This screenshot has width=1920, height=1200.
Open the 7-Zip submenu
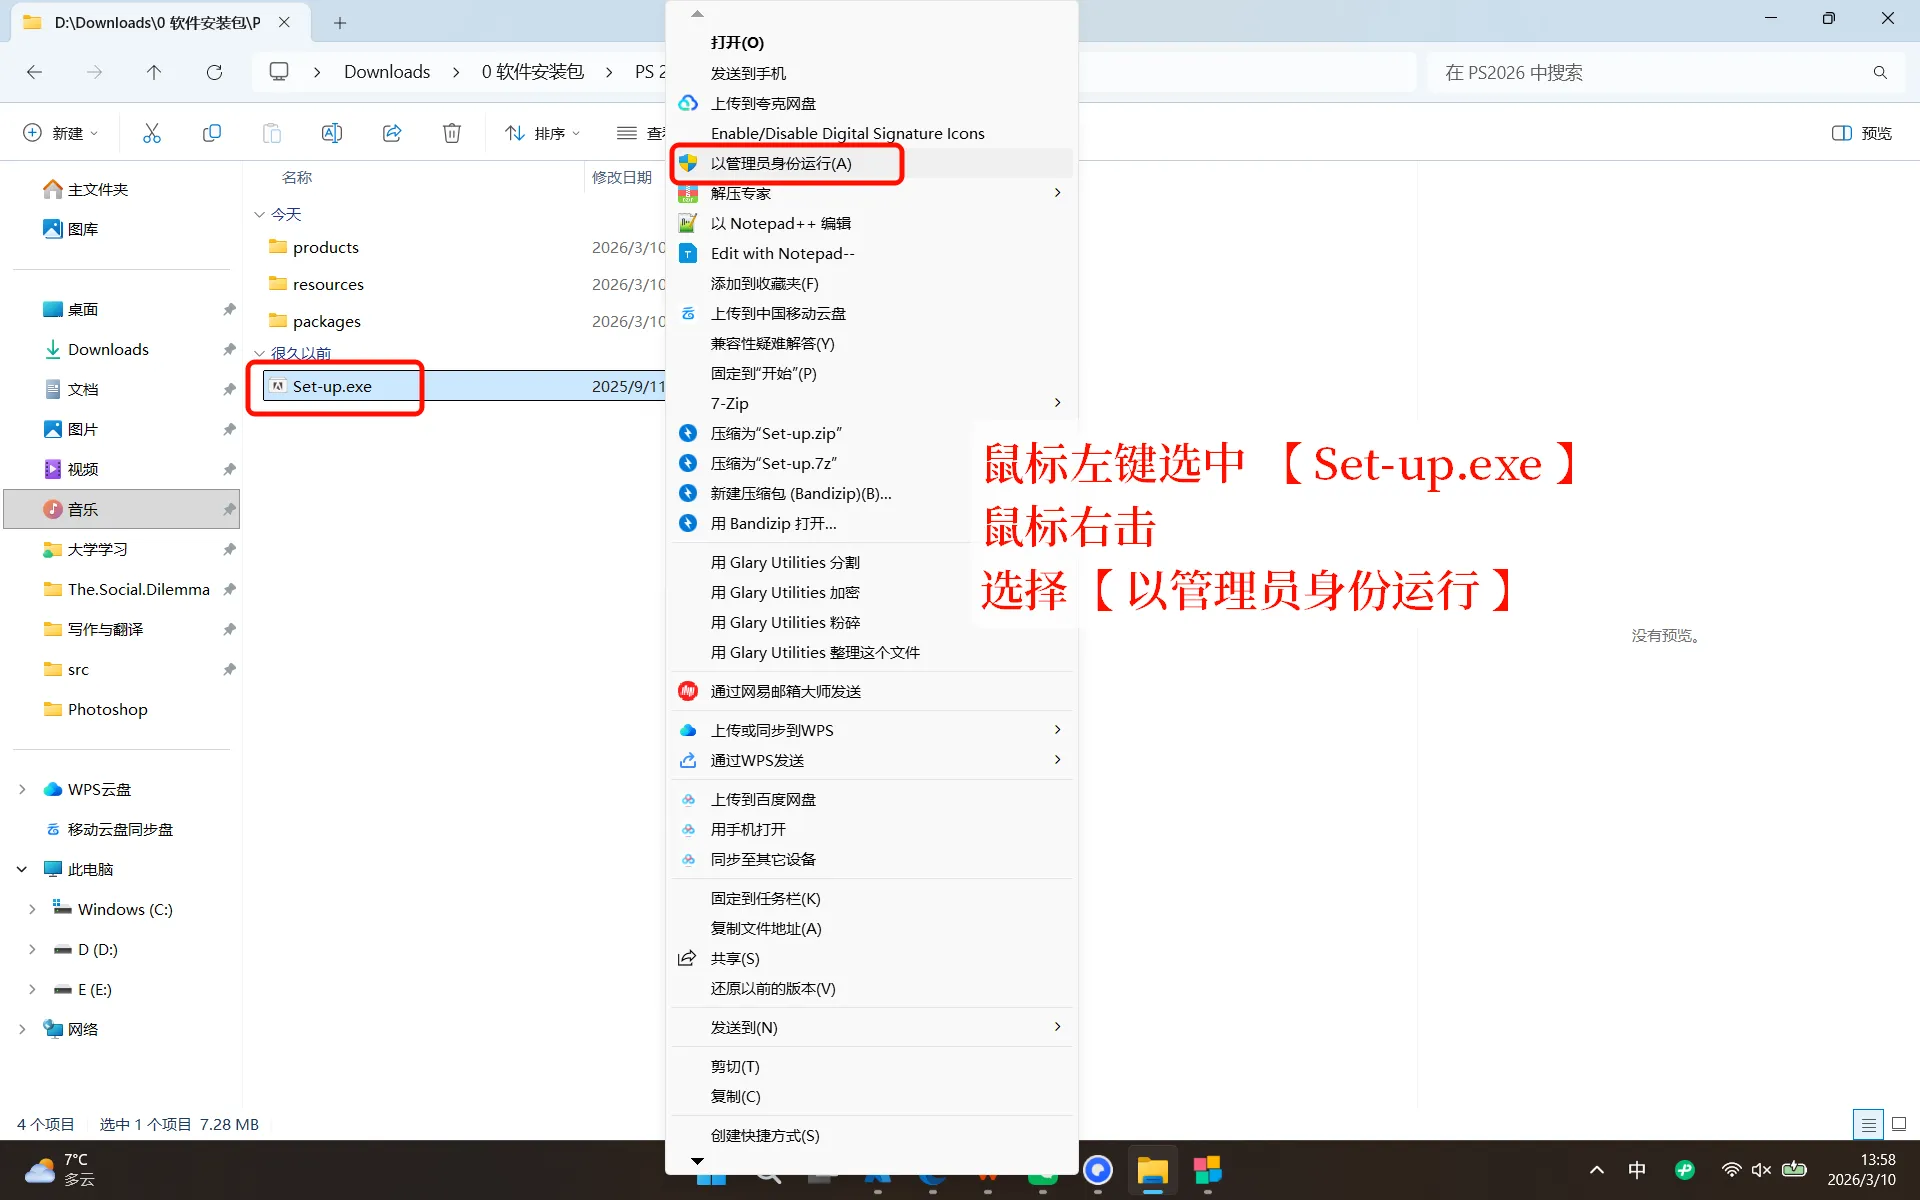[730, 403]
